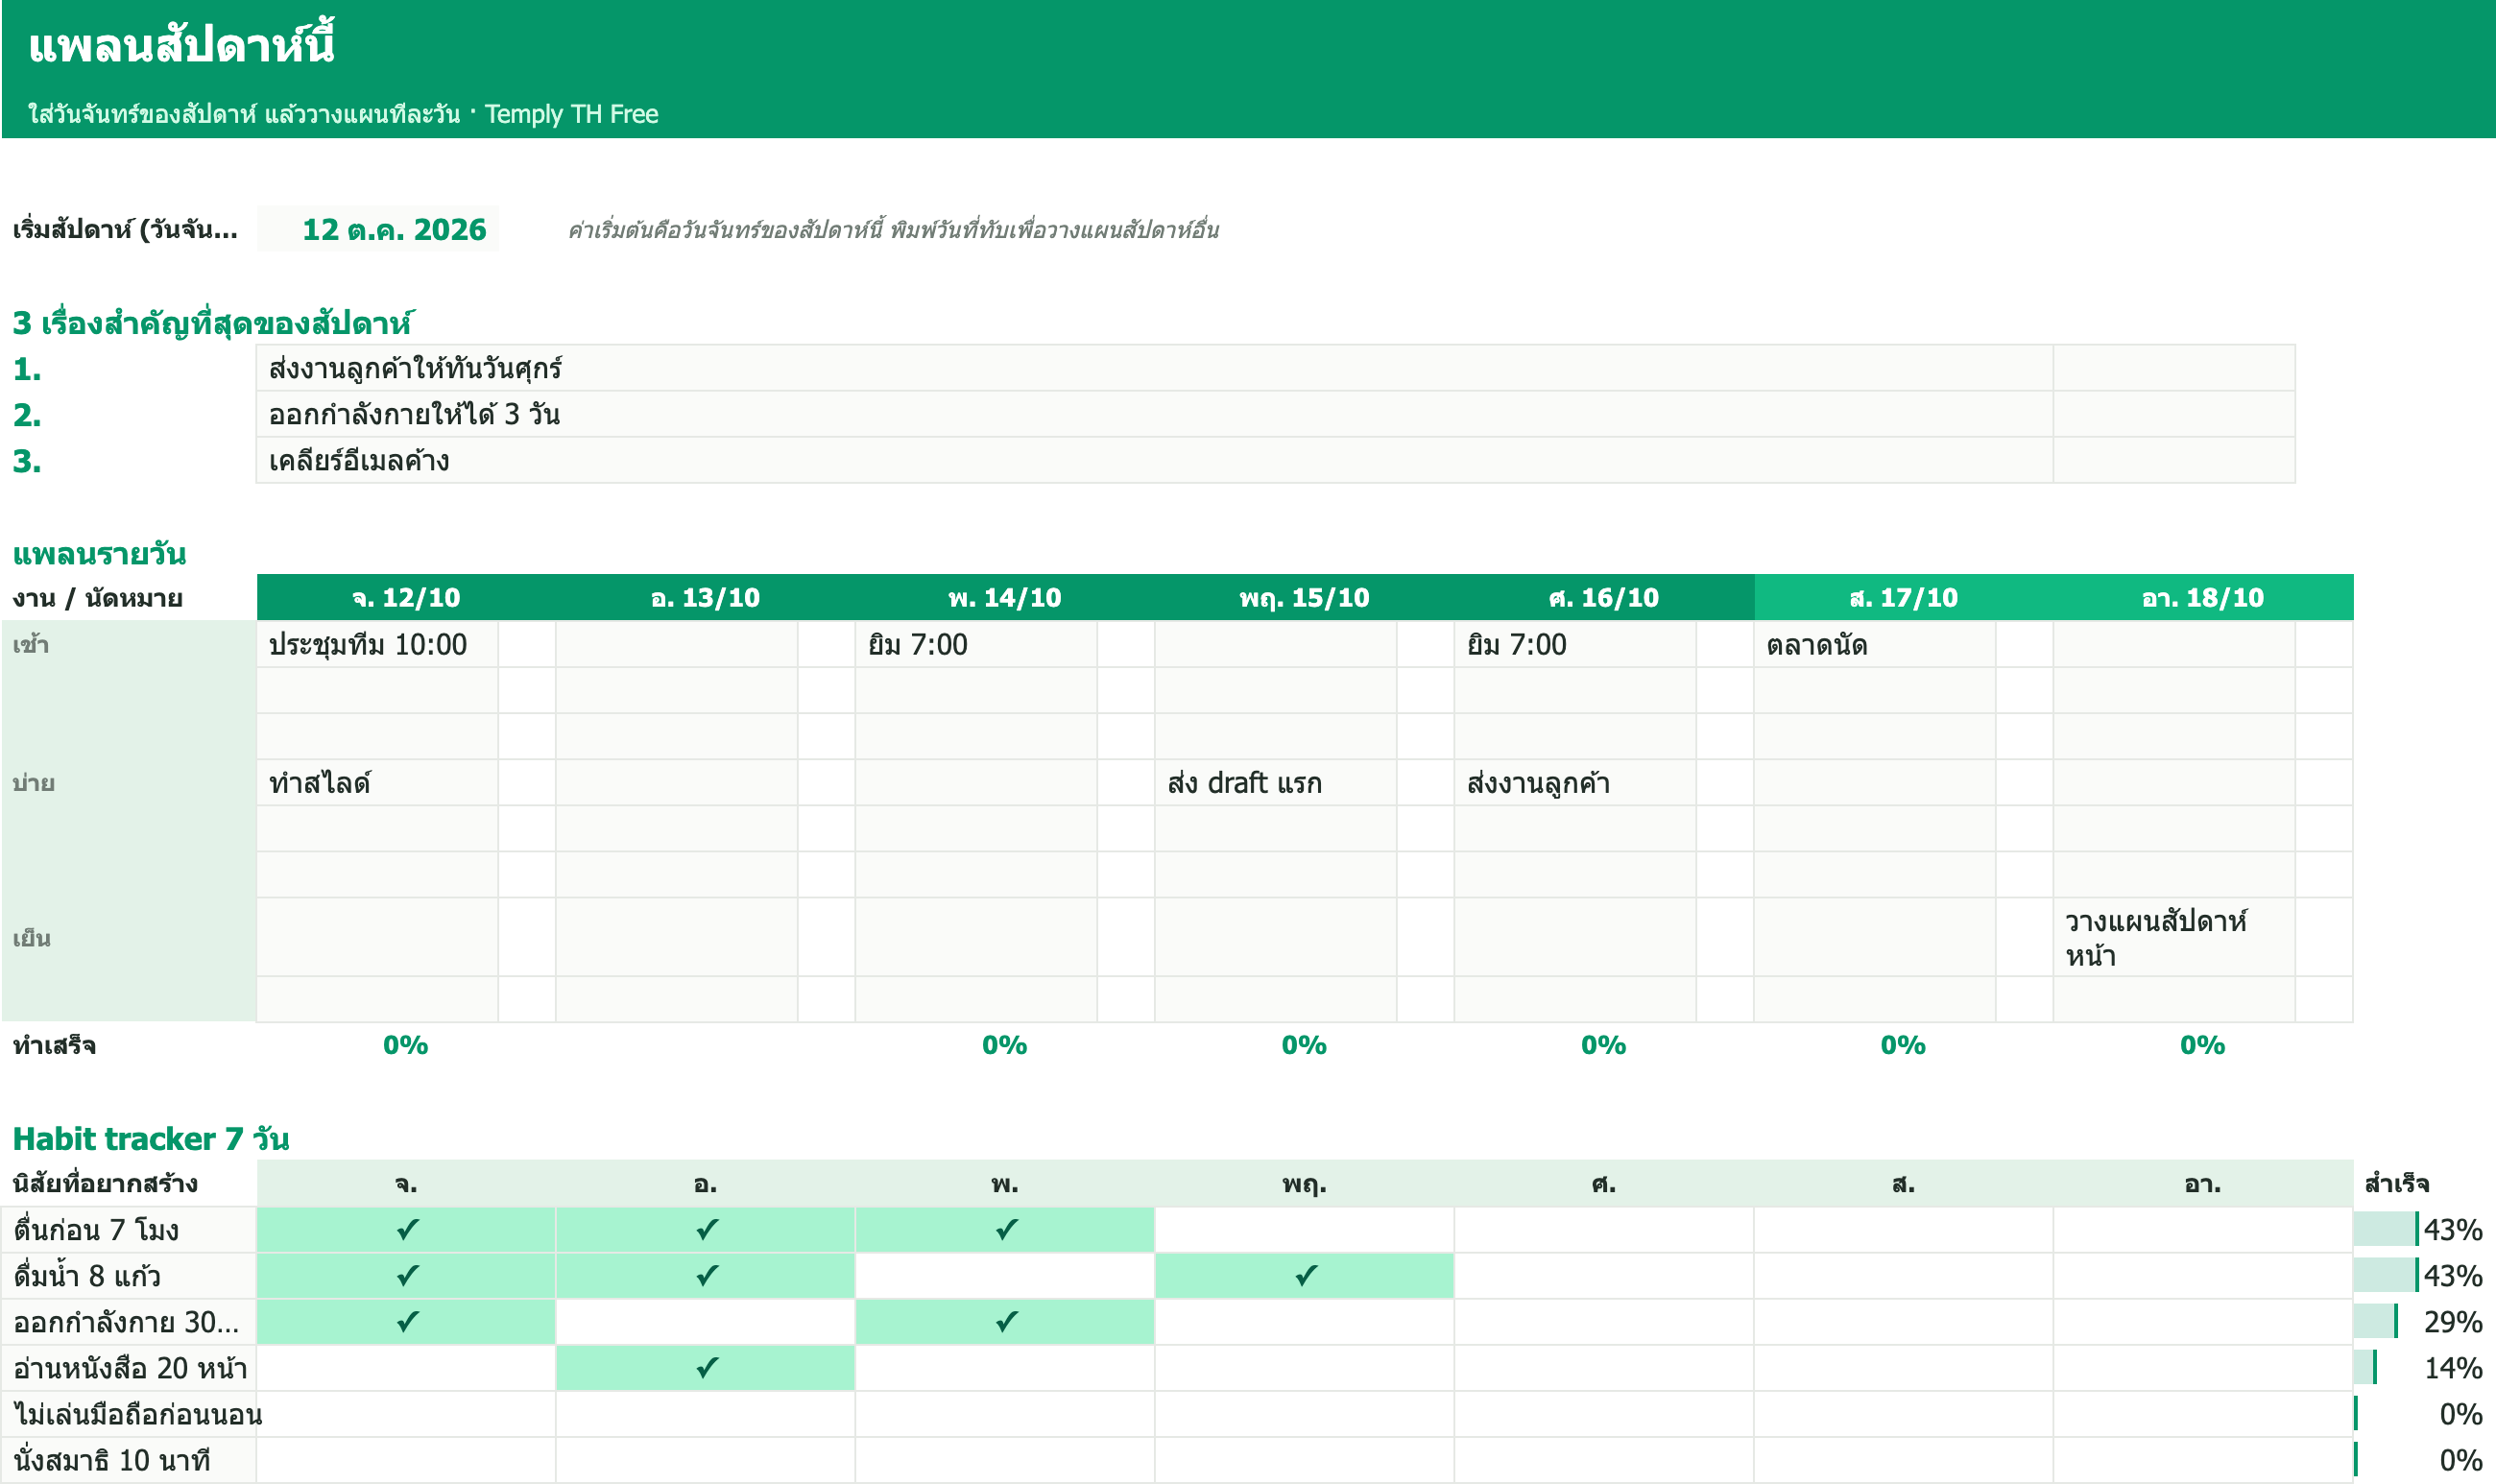Uncheck Wednesday for ตื่นก่อน 7 โมง
Image resolution: width=2496 pixels, height=1484 pixels.
[1005, 1229]
